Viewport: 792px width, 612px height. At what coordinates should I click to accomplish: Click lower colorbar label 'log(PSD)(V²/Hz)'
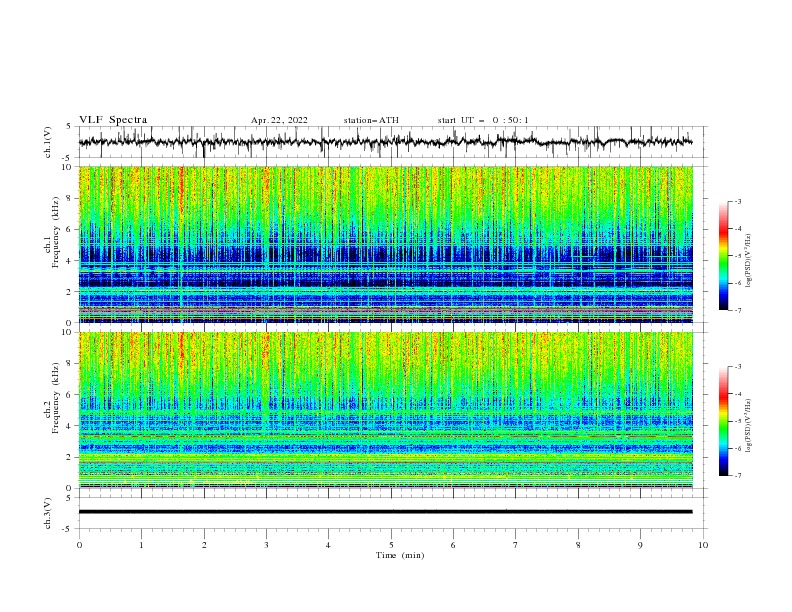[x=749, y=425]
